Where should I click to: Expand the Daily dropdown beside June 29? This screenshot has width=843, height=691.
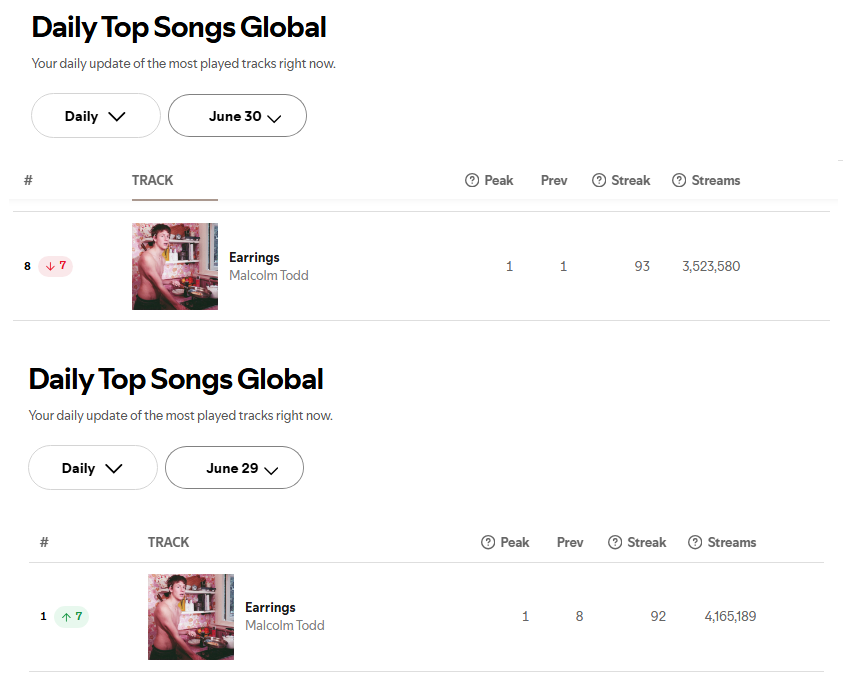pos(93,467)
